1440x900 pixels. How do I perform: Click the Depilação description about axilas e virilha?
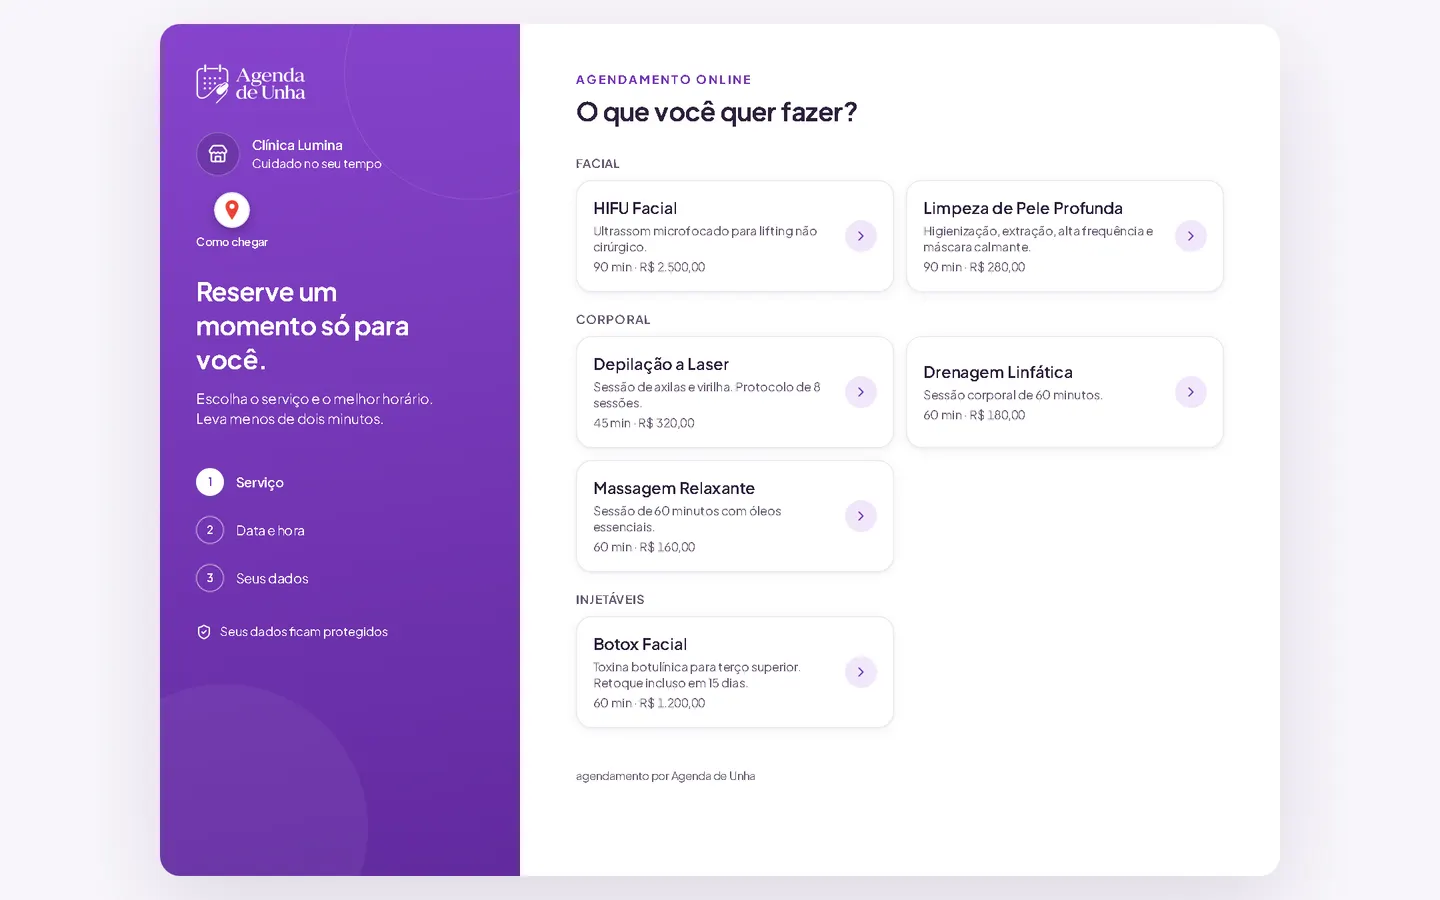point(707,395)
